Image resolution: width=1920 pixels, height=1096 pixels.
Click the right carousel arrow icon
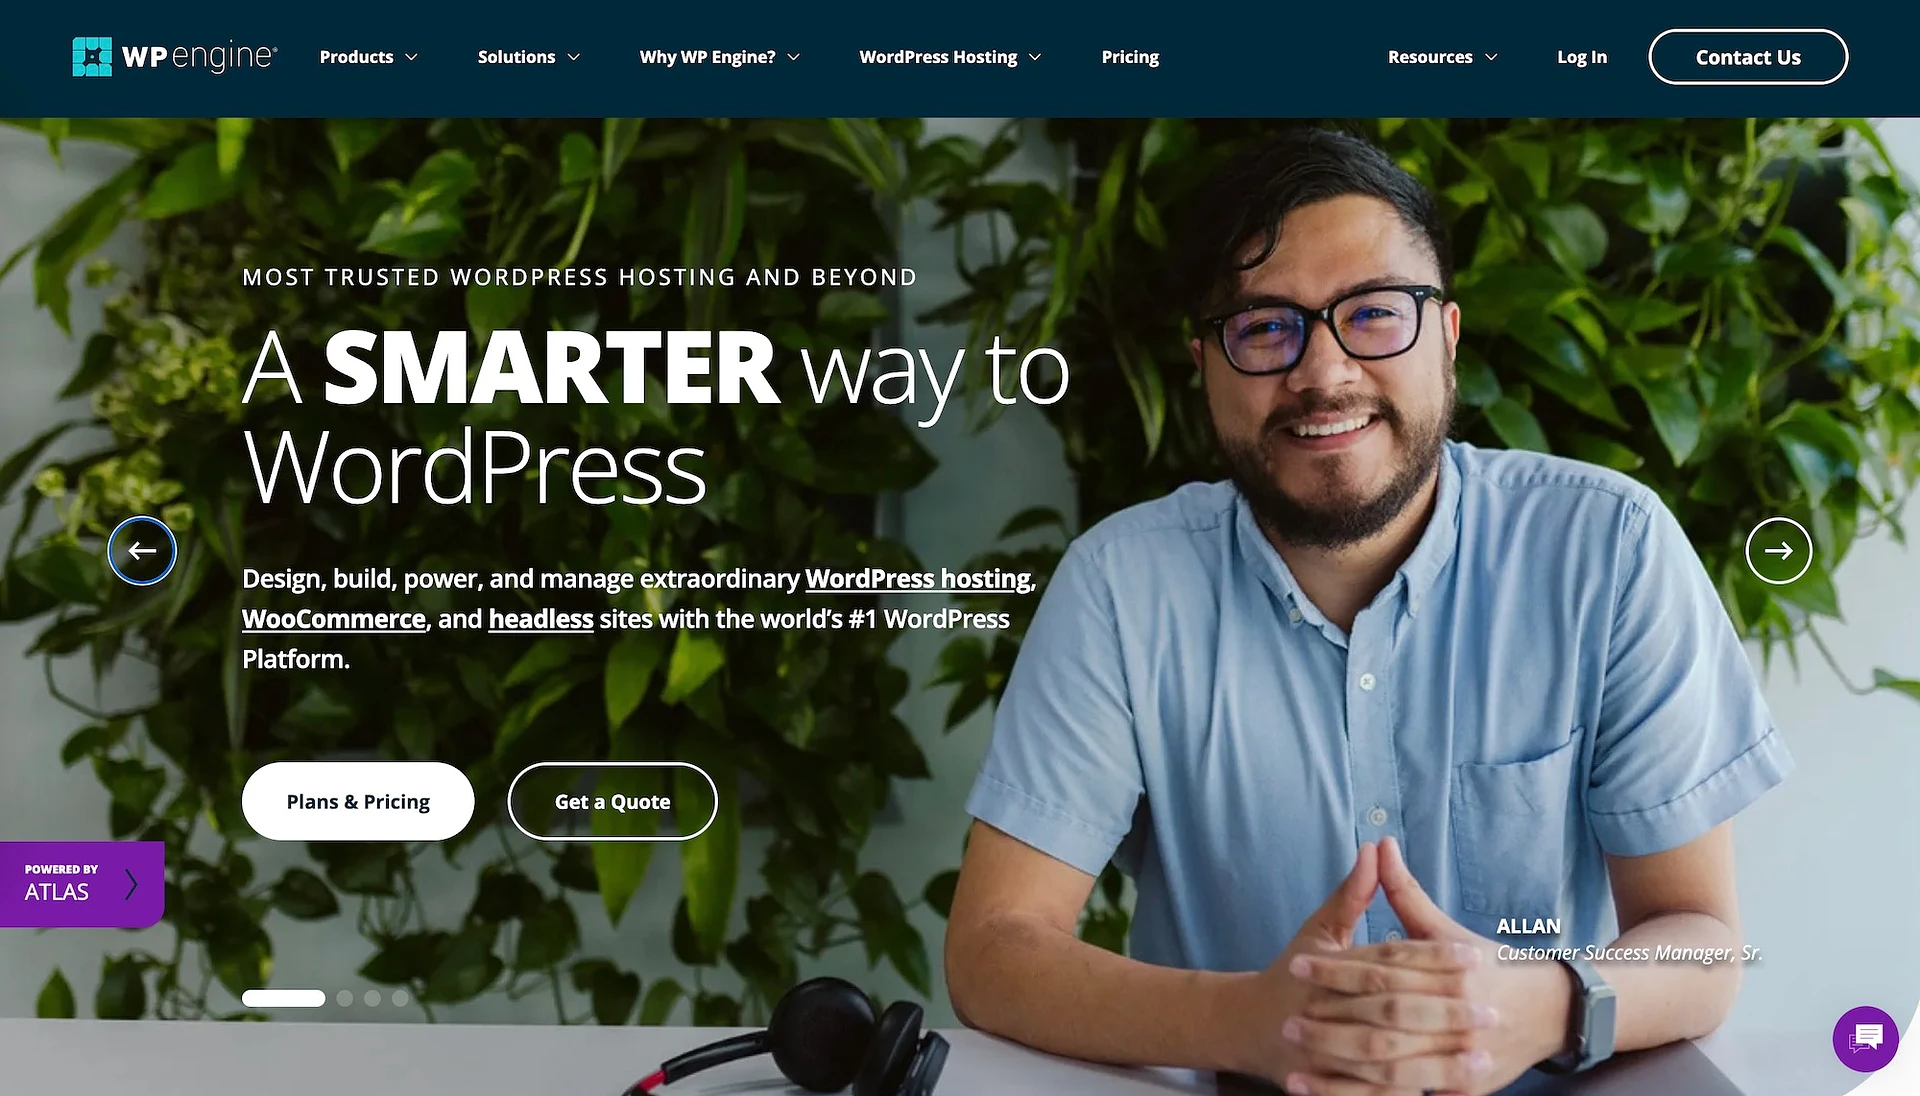click(x=1778, y=550)
